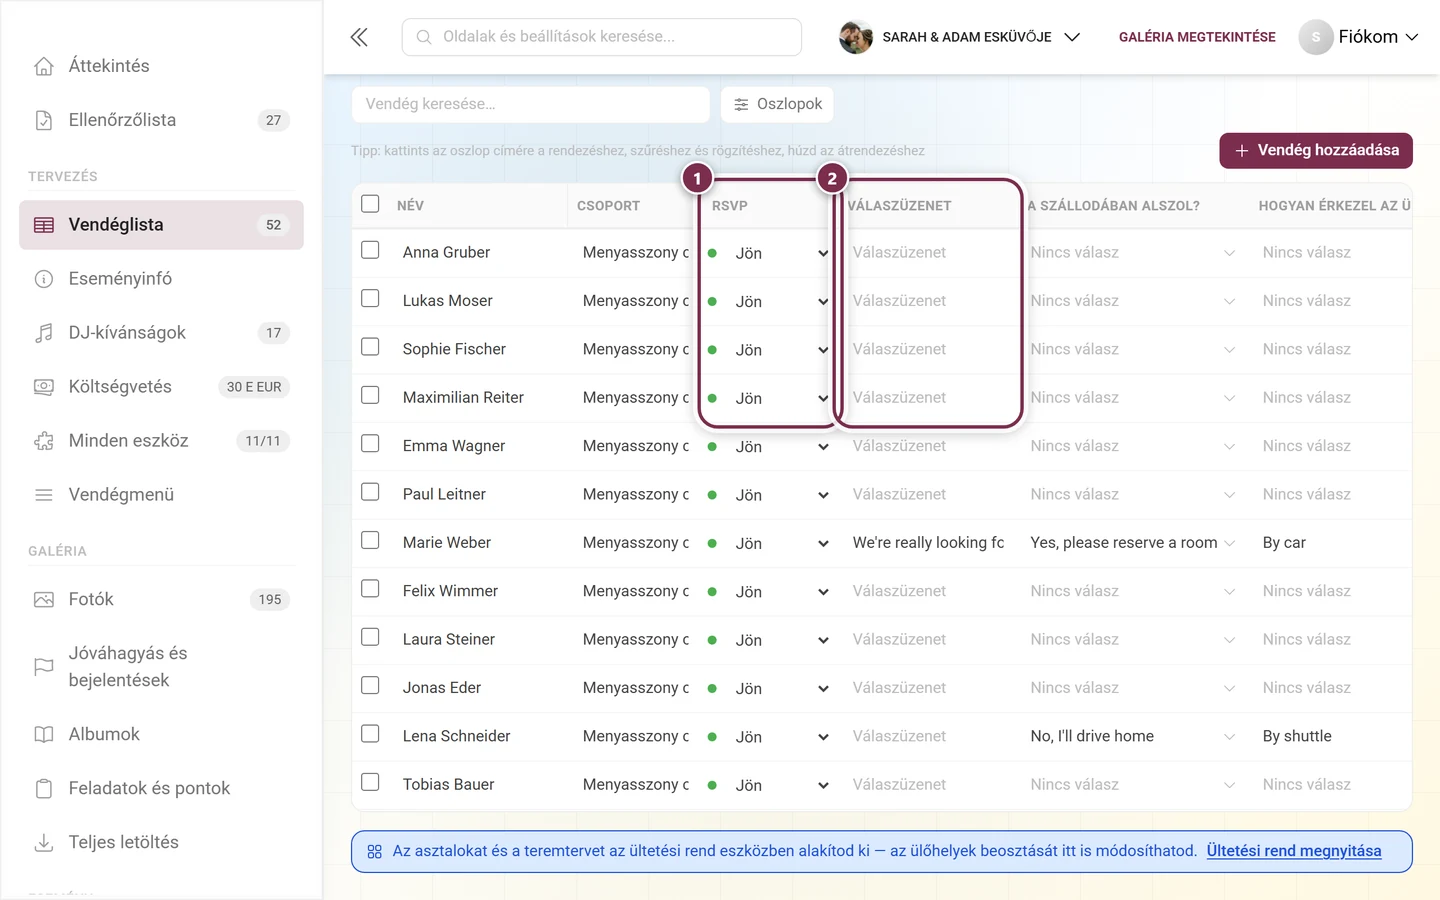Image resolution: width=1440 pixels, height=900 pixels.
Task: Click the Ellenőrzőlista document icon
Action: pos(44,120)
